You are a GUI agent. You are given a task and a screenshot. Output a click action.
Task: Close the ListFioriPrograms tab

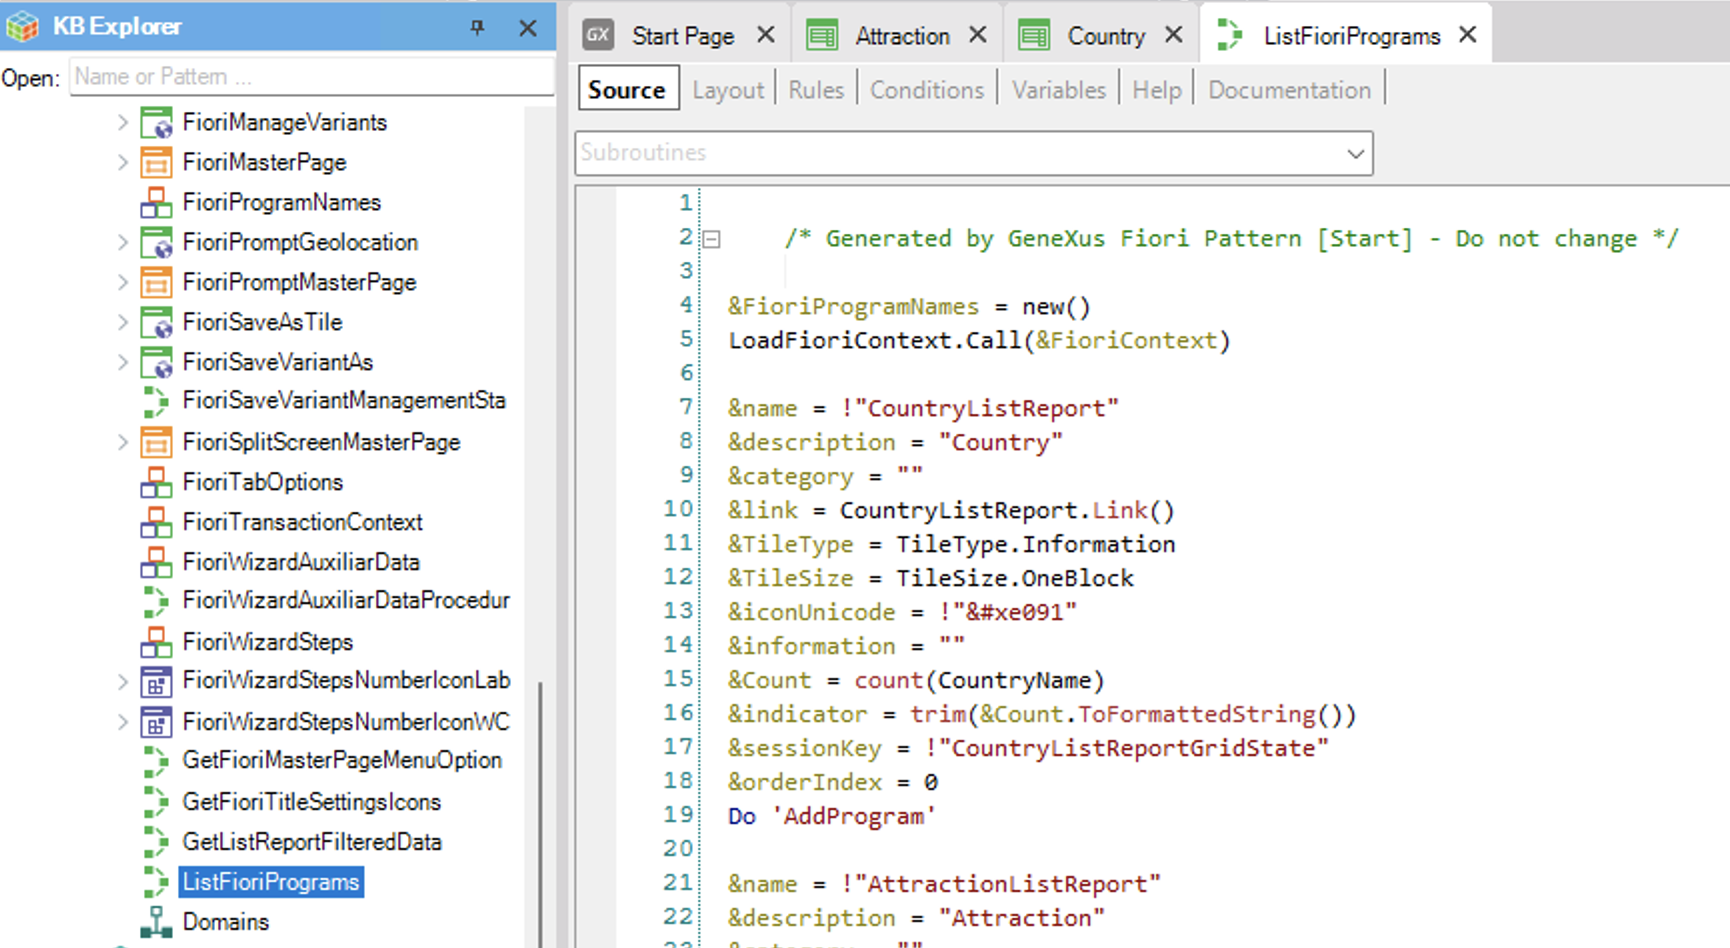point(1468,35)
